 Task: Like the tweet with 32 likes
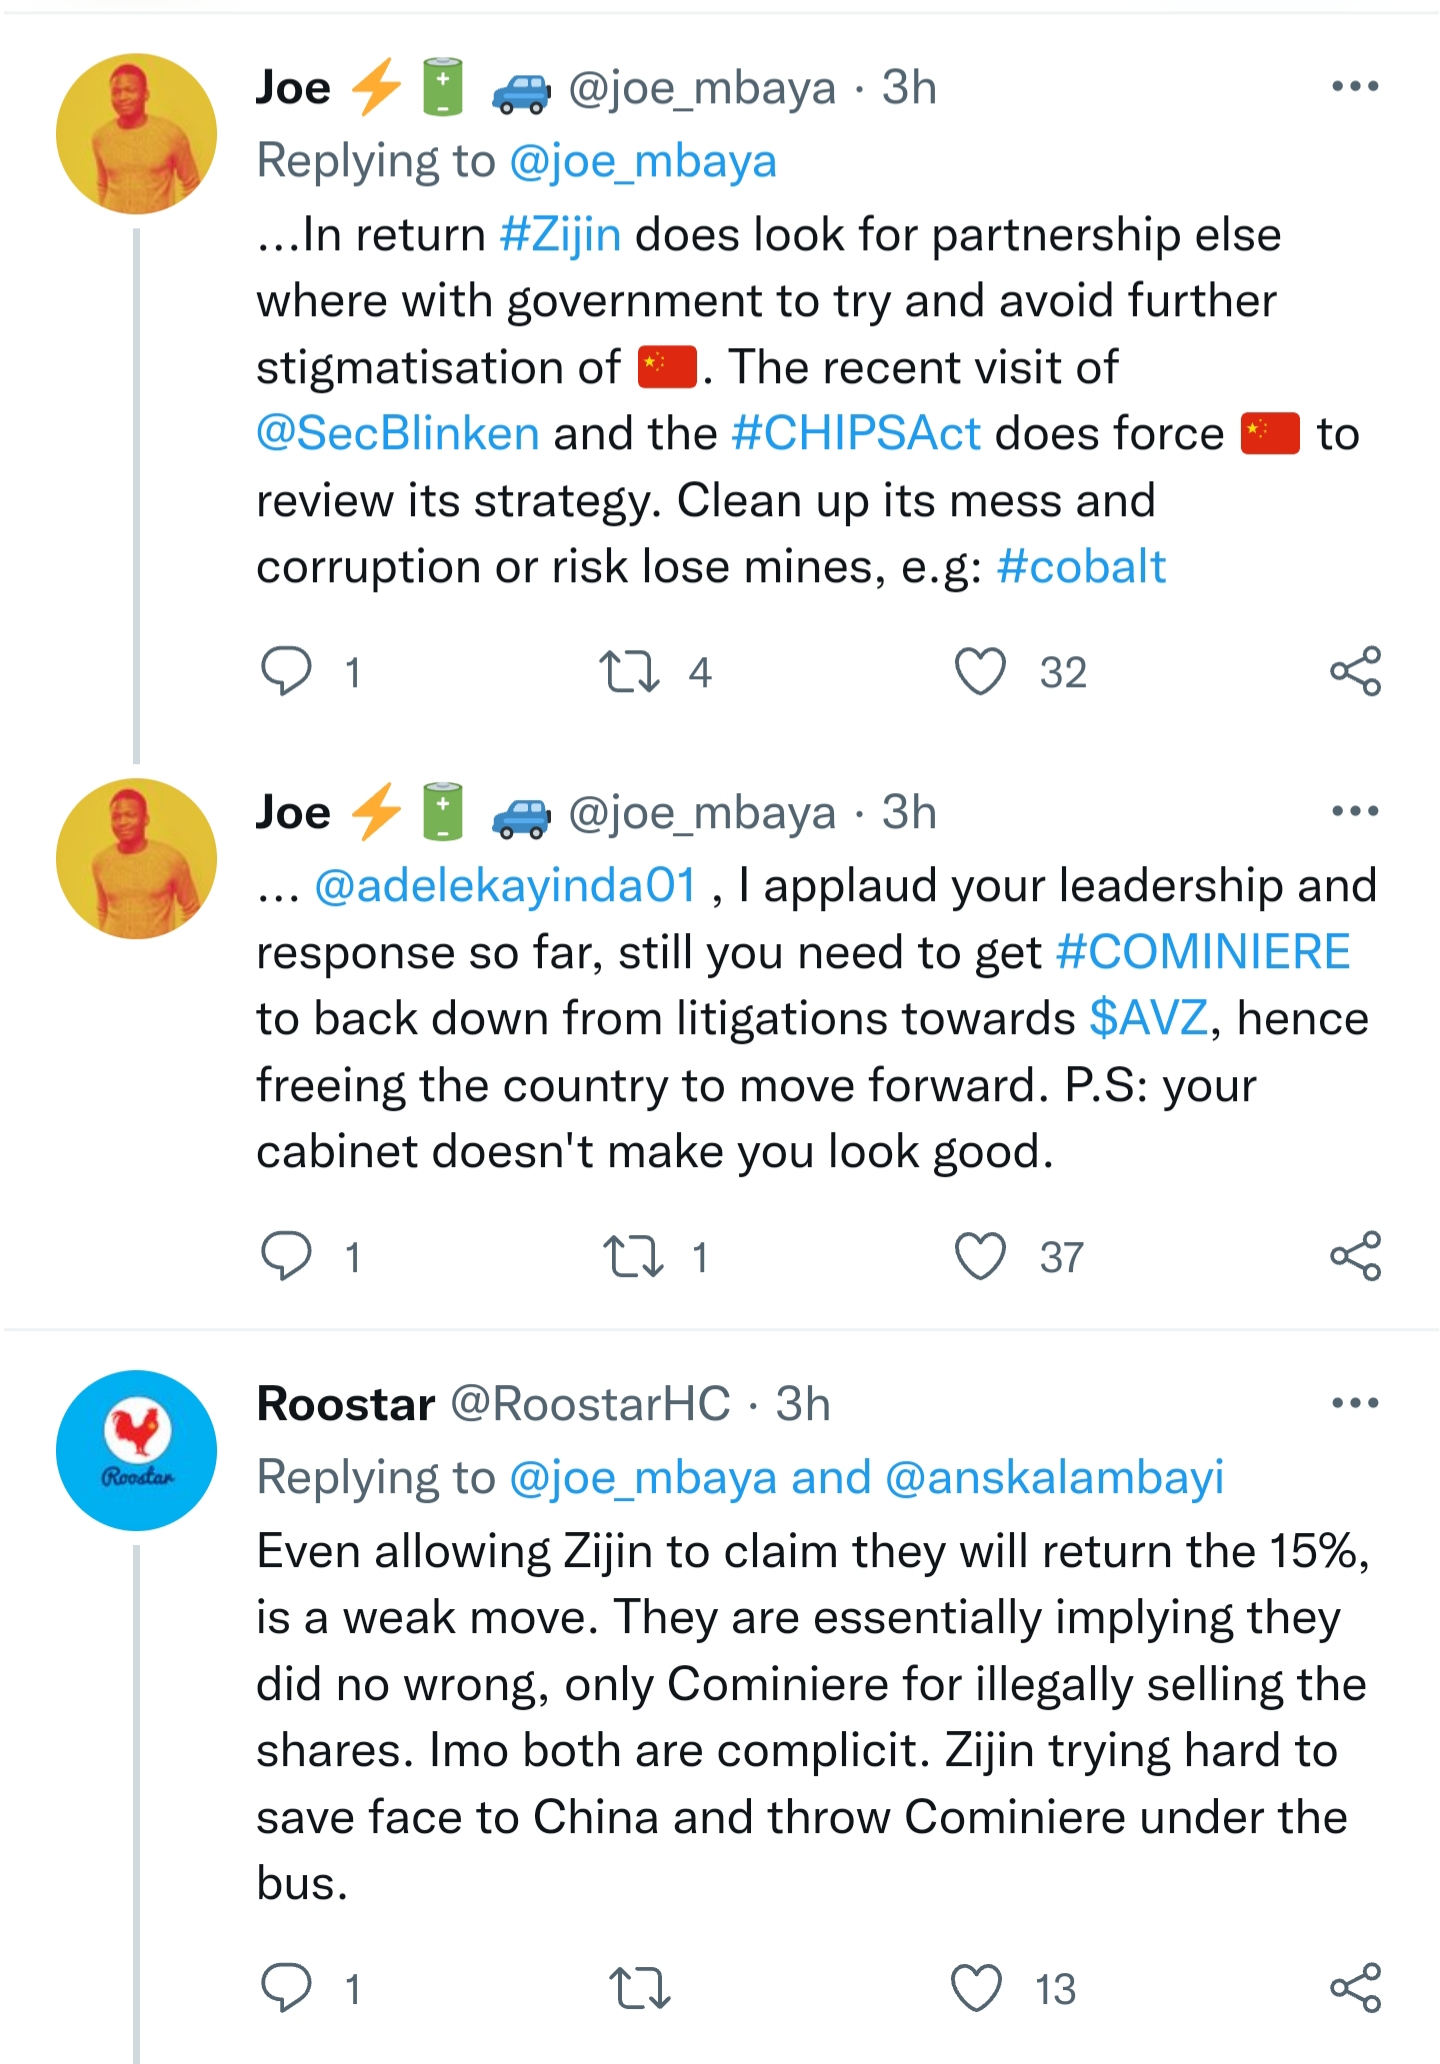click(x=980, y=671)
